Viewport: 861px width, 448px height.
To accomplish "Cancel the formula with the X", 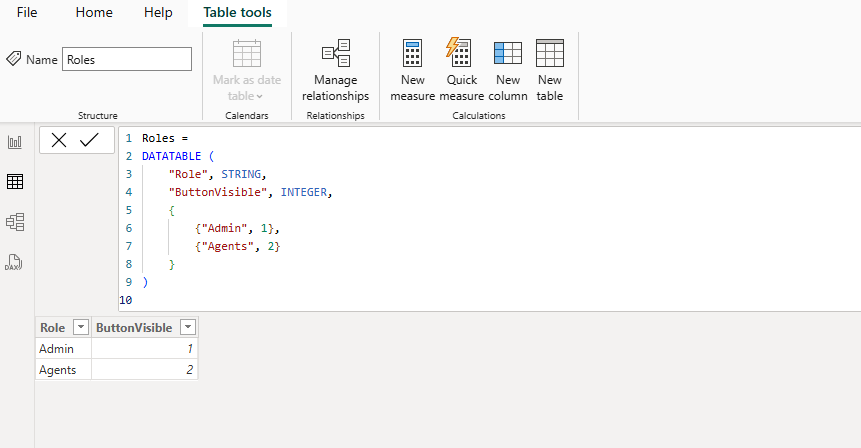I will click(x=59, y=141).
